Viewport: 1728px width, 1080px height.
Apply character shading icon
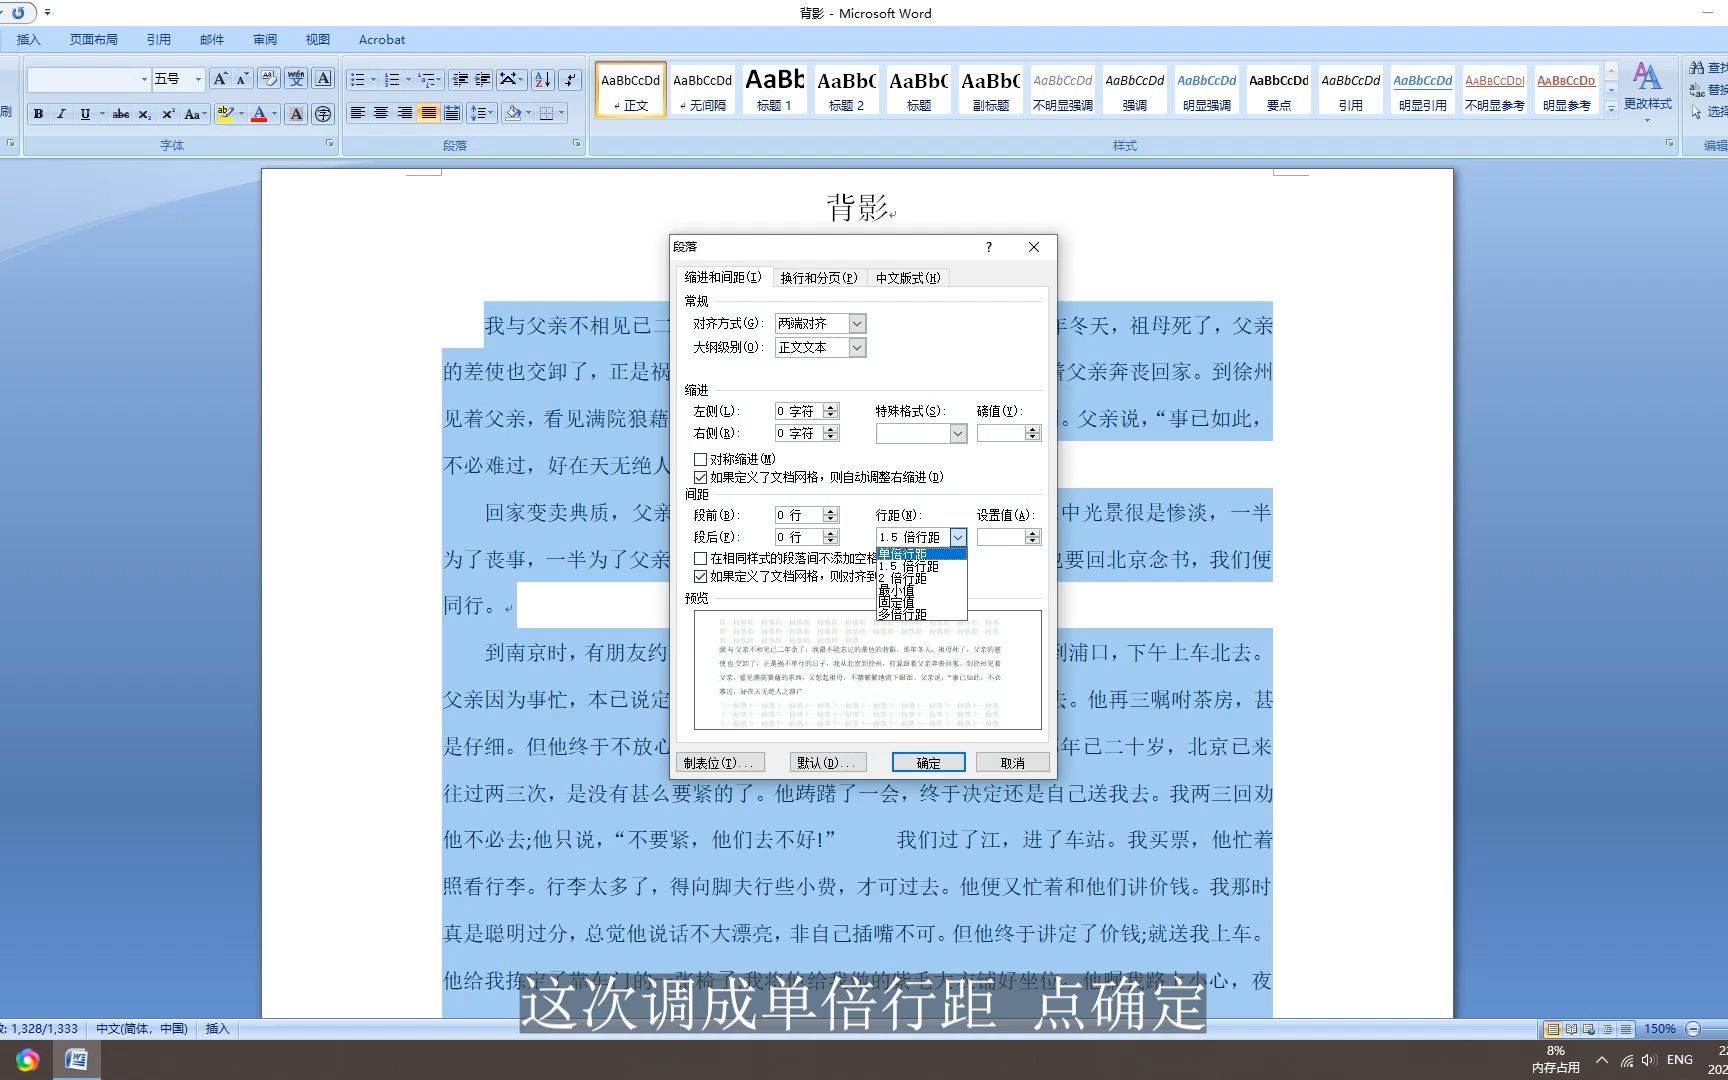tap(296, 114)
